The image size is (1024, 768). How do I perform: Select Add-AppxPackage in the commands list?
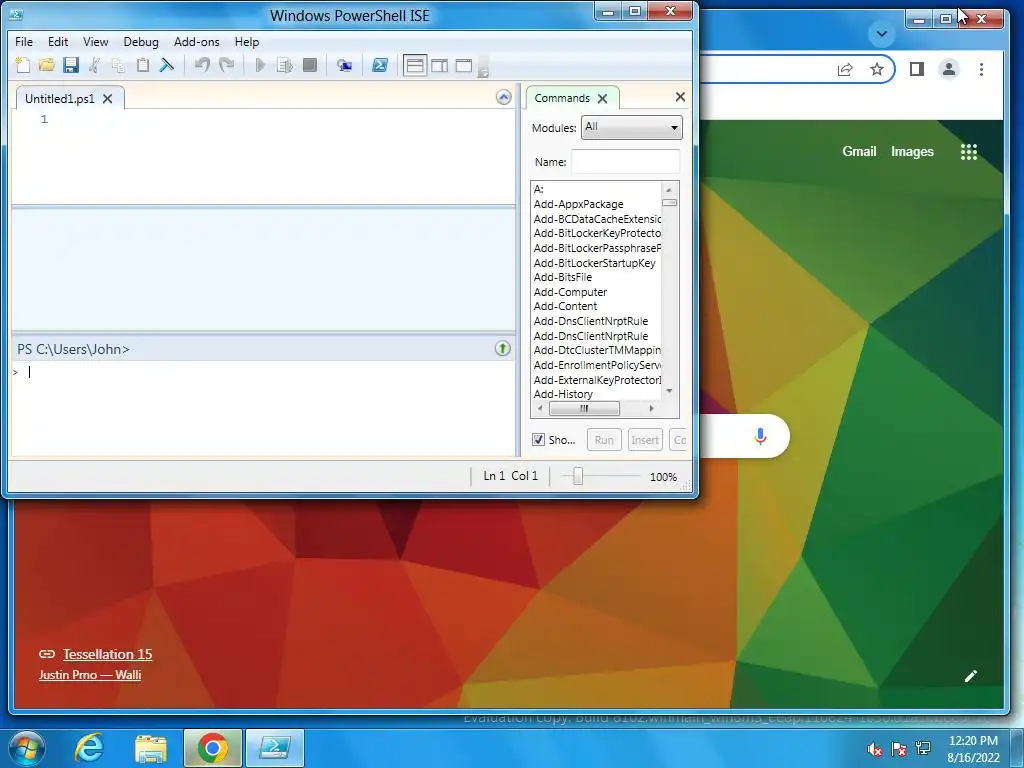579,204
